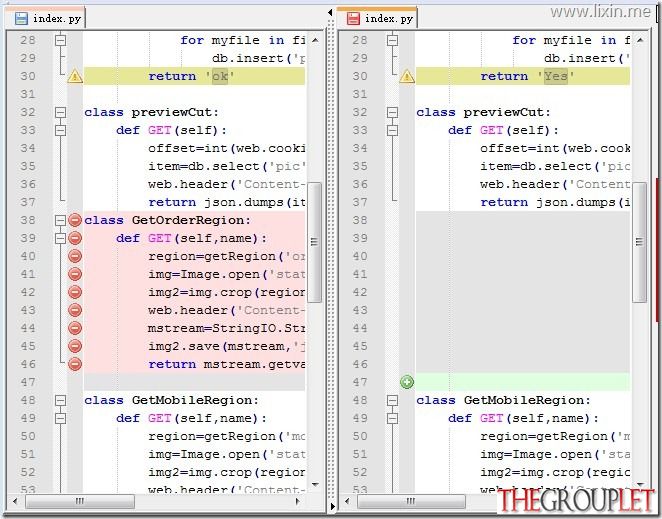Collapse GetMobileRegion class in left pane
The width and height of the screenshot is (662, 519).
coord(61,400)
